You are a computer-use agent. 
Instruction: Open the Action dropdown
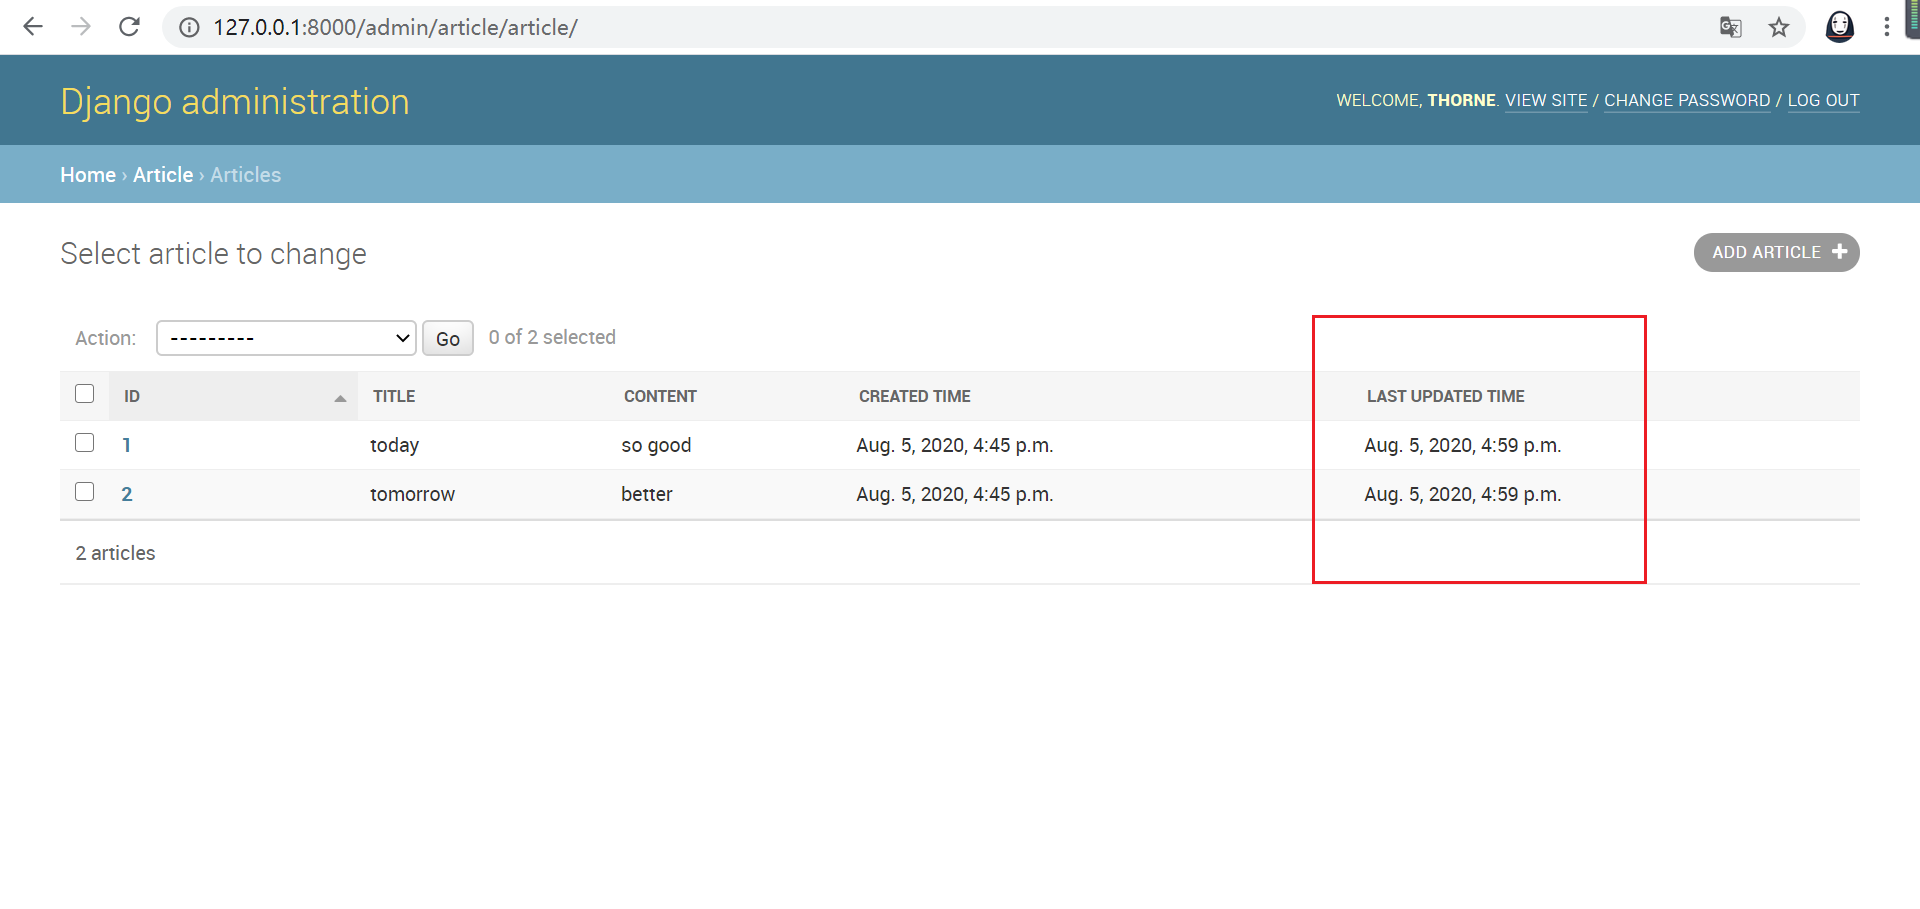(286, 338)
